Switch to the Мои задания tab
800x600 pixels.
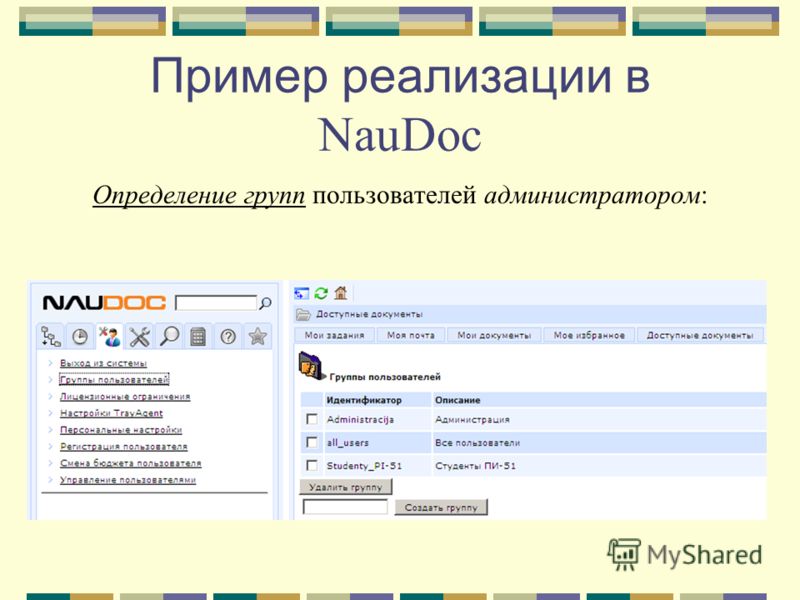point(334,335)
